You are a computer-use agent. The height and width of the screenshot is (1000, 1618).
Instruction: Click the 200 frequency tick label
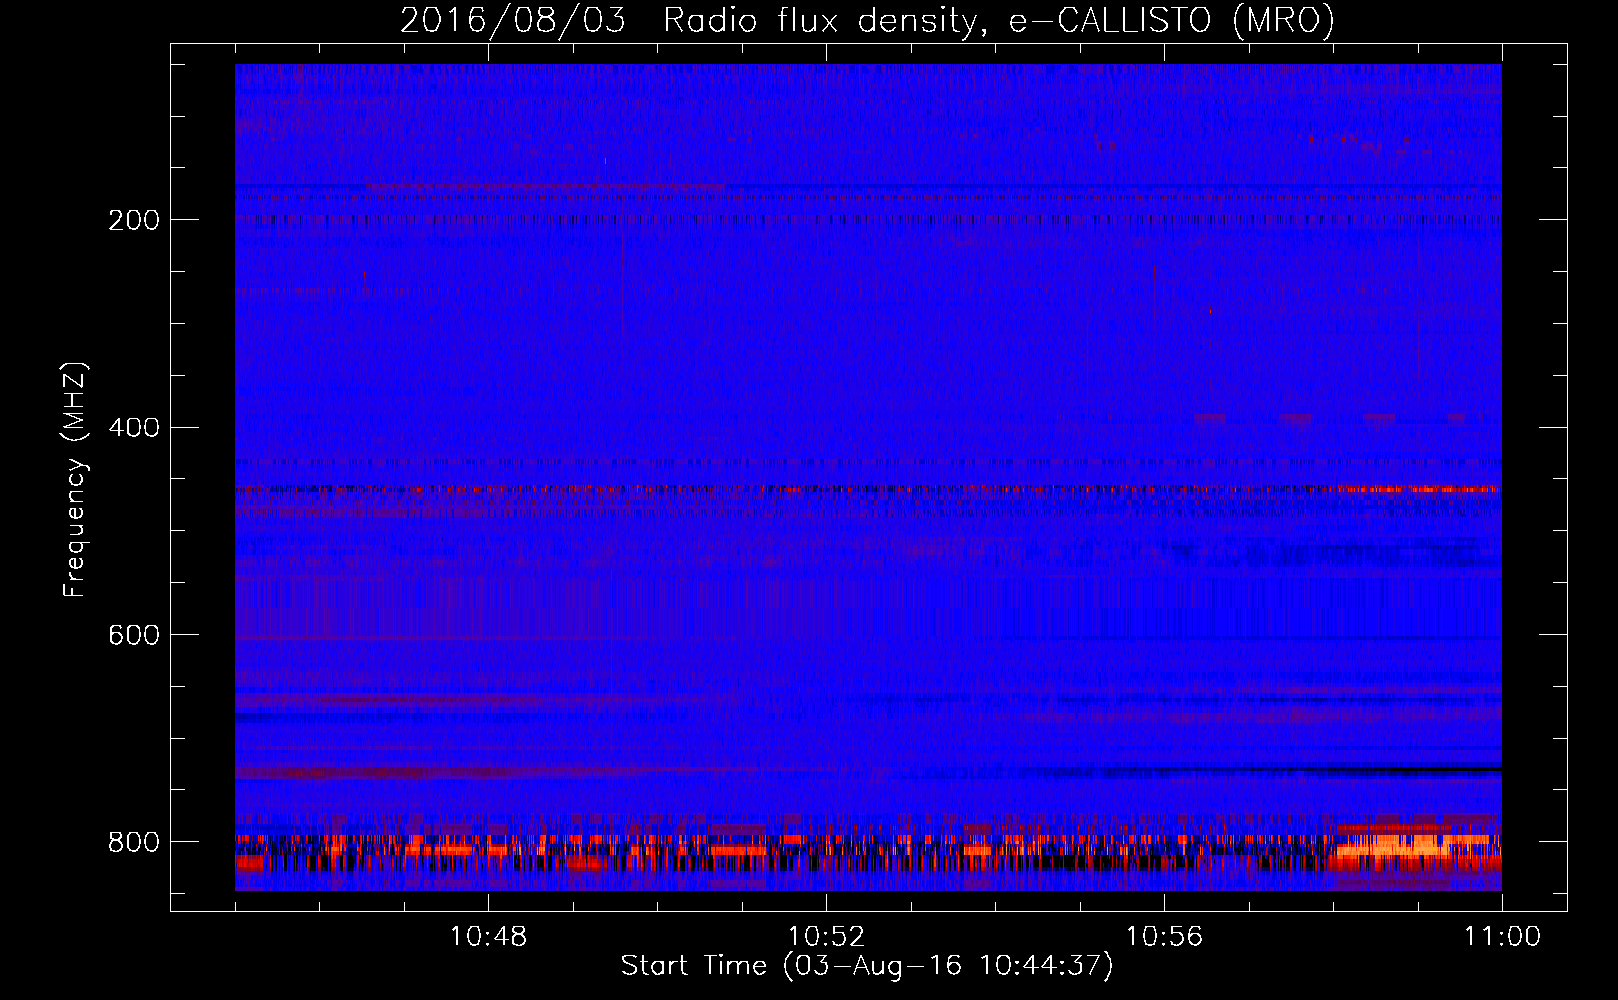pyautogui.click(x=134, y=220)
